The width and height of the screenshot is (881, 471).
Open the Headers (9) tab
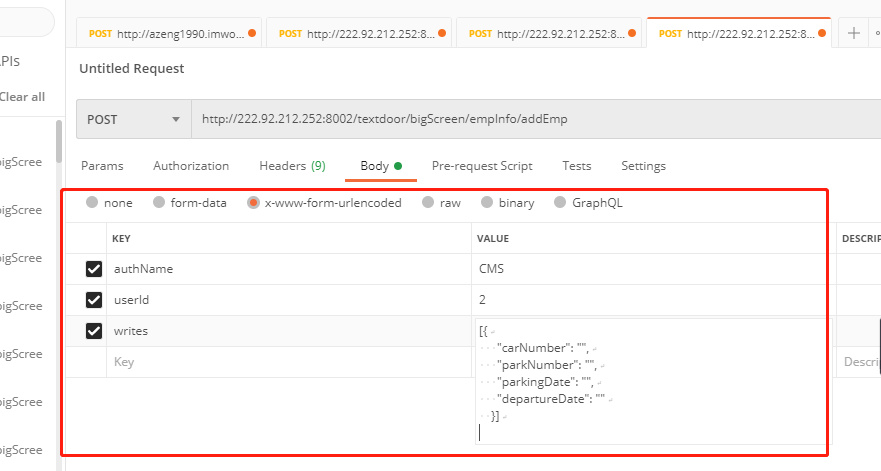tap(292, 166)
